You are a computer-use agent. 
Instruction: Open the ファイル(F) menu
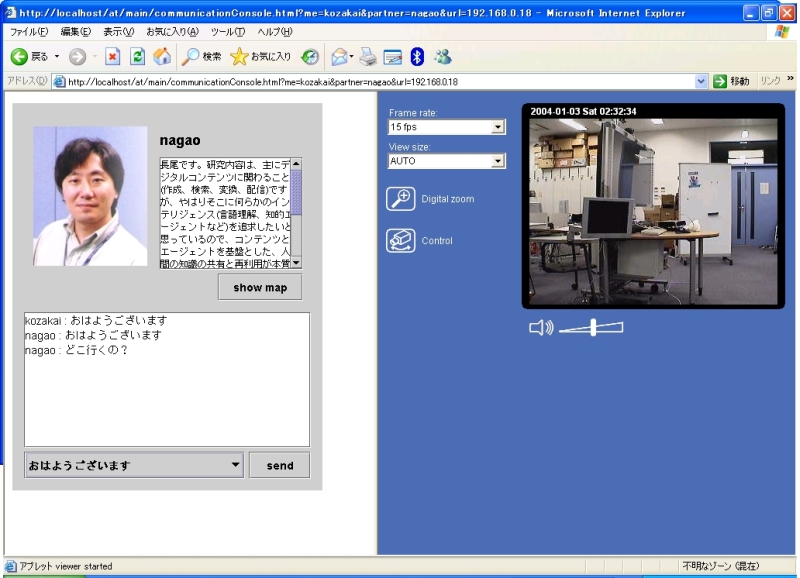[29, 32]
